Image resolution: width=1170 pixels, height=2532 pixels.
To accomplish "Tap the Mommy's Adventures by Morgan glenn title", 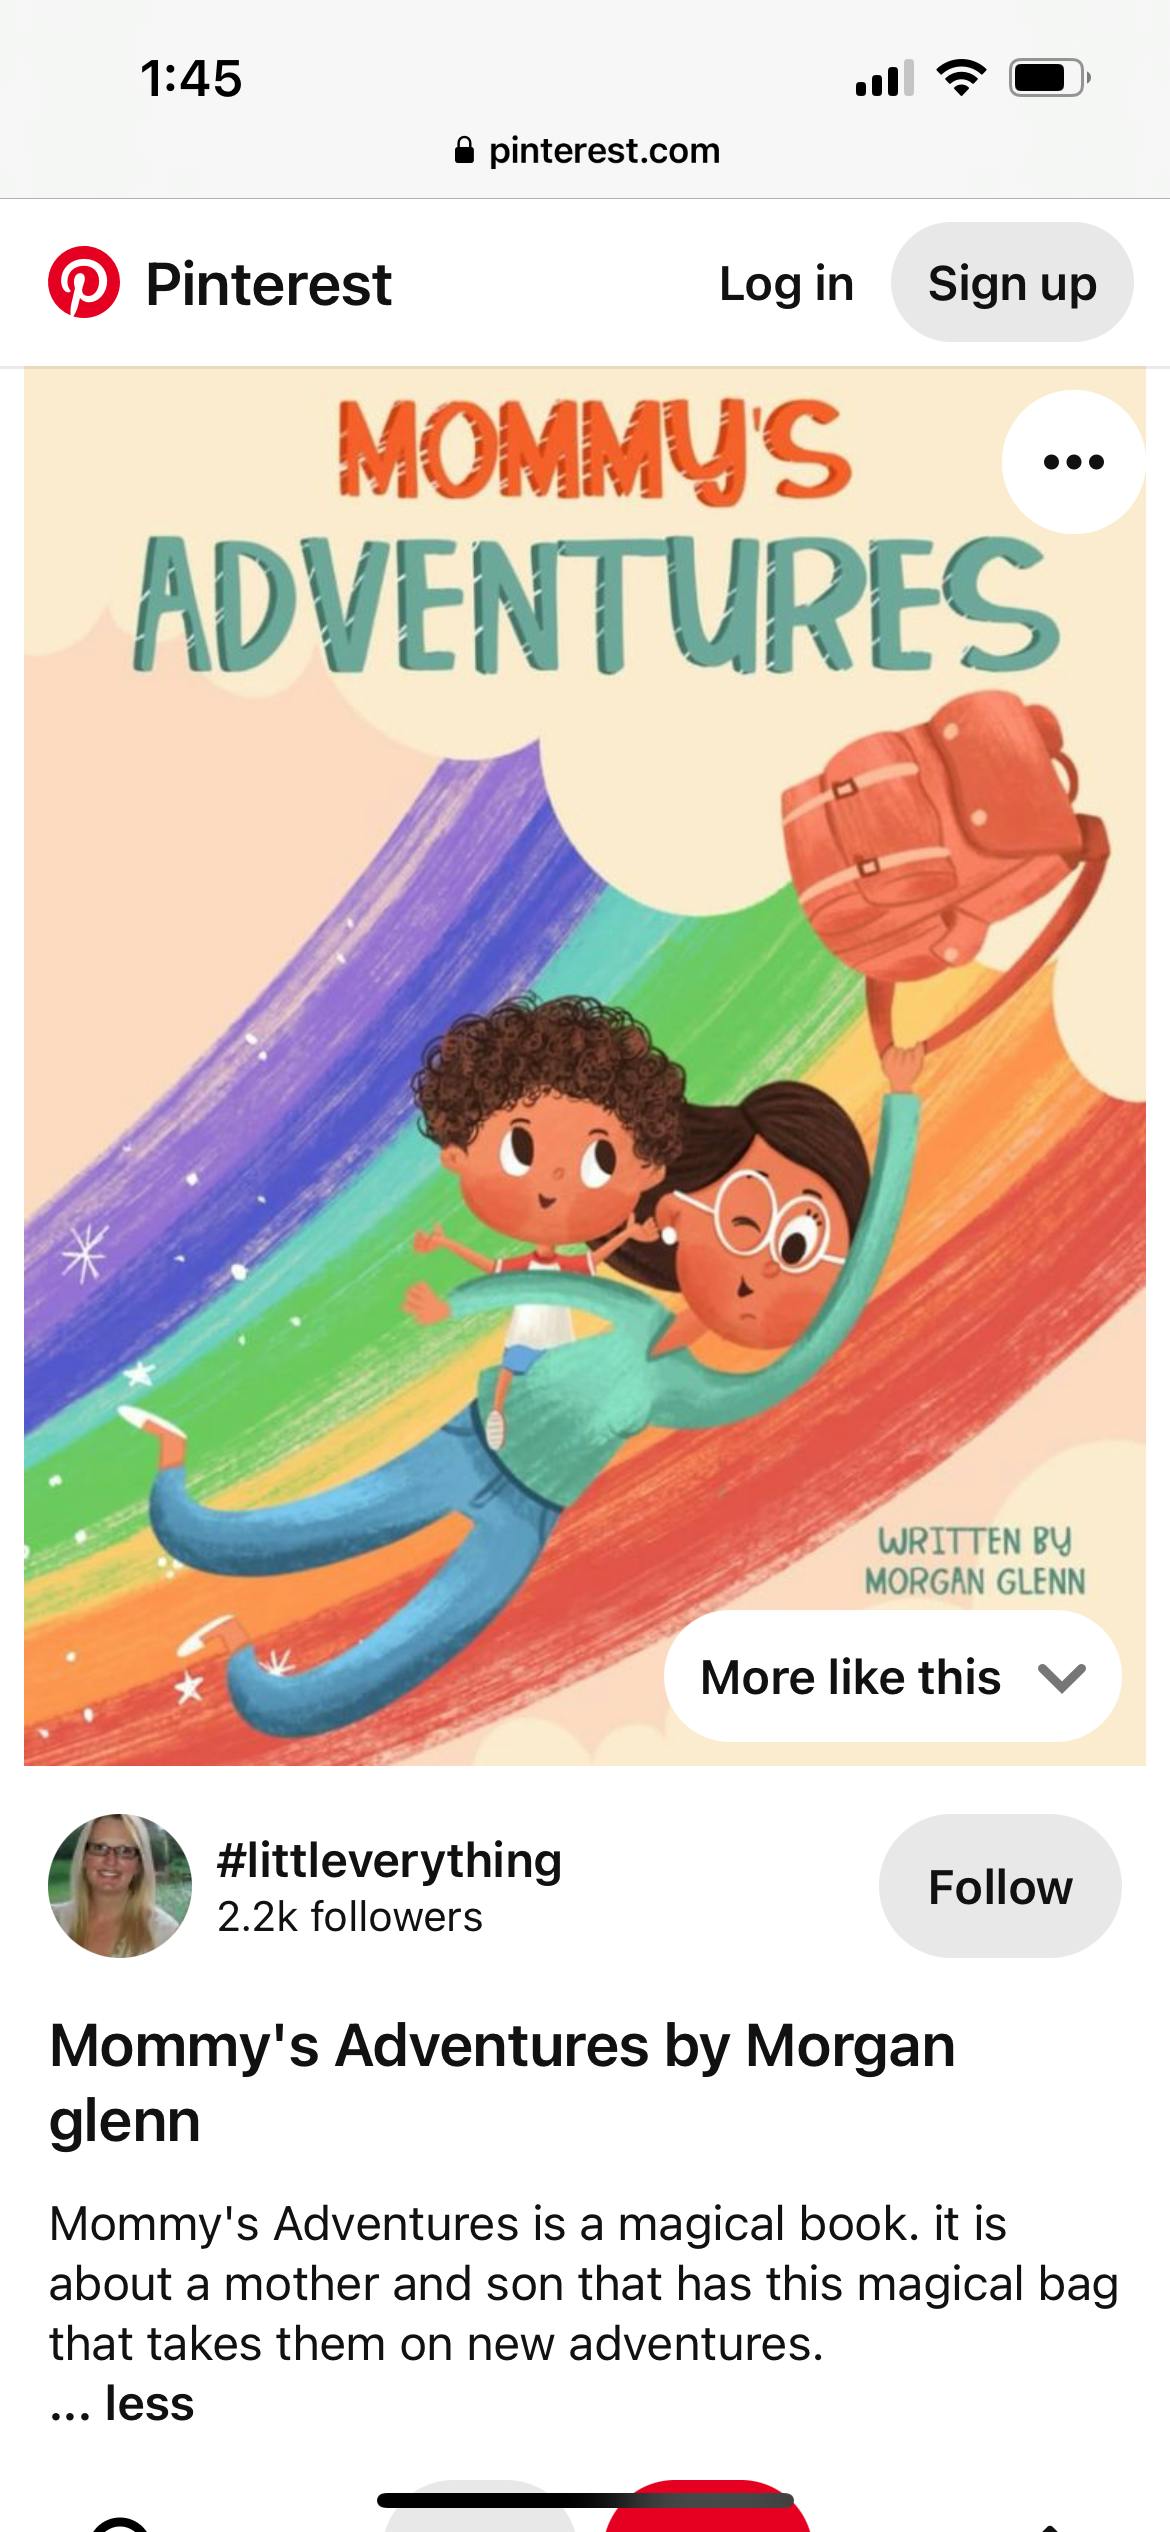I will click(x=502, y=2083).
